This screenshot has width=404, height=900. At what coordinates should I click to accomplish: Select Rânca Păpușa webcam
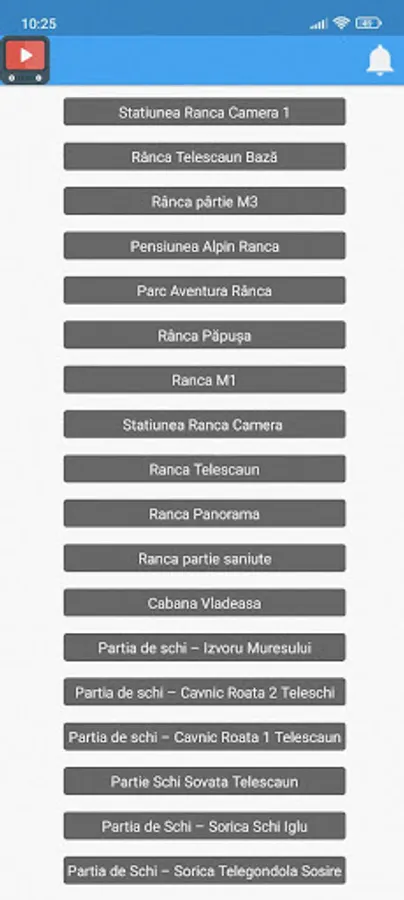[x=204, y=335]
